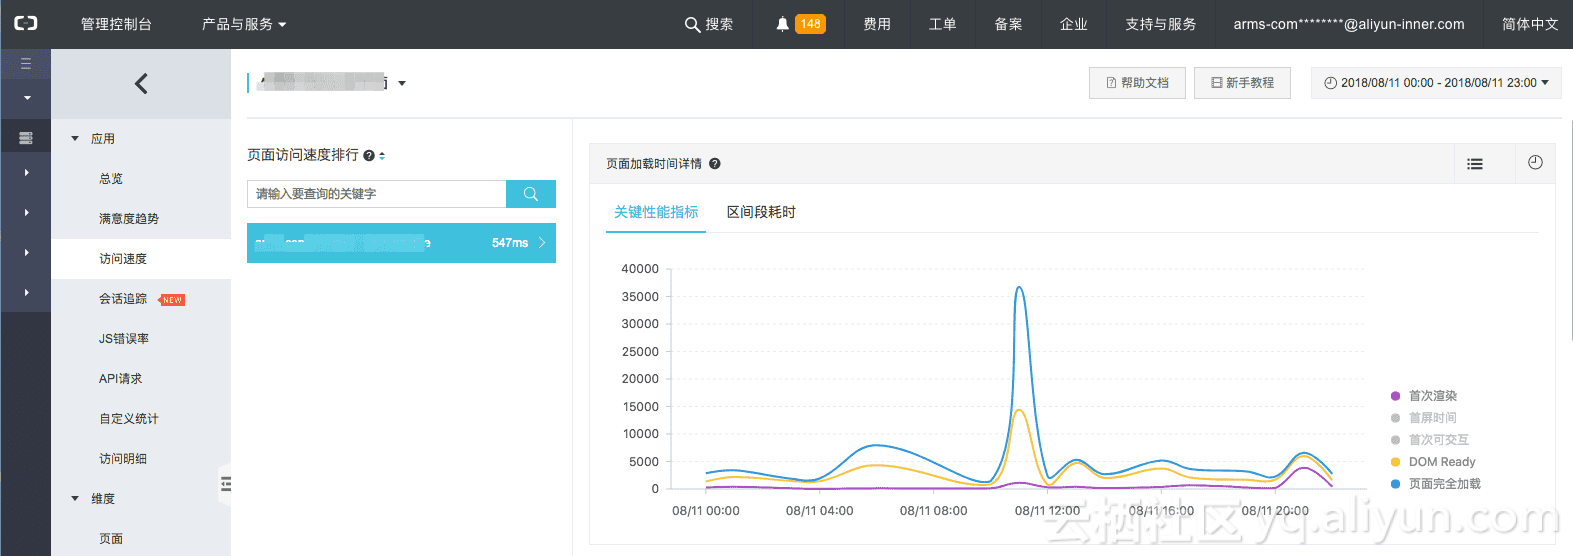Select the page row showing 547ms
The width and height of the screenshot is (1573, 556).
[401, 243]
